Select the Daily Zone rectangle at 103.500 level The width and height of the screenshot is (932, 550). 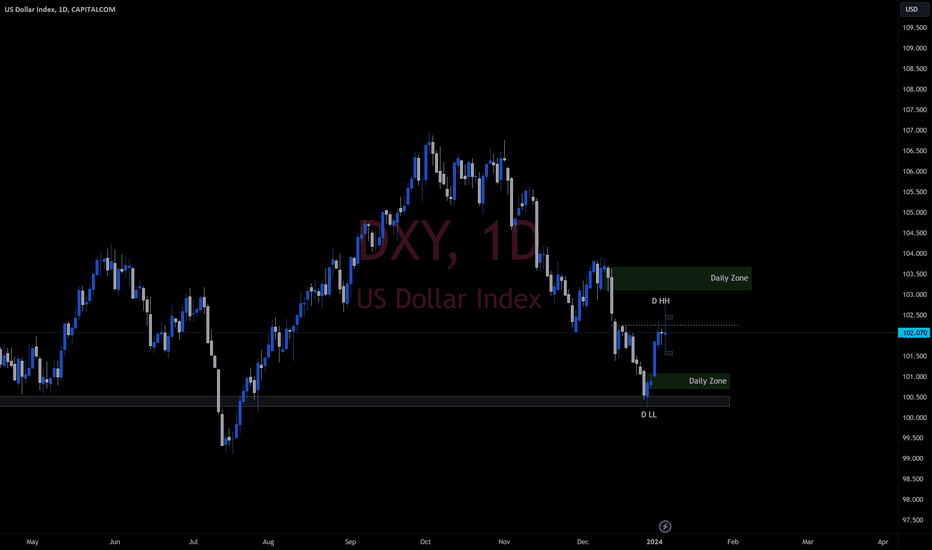pos(681,278)
